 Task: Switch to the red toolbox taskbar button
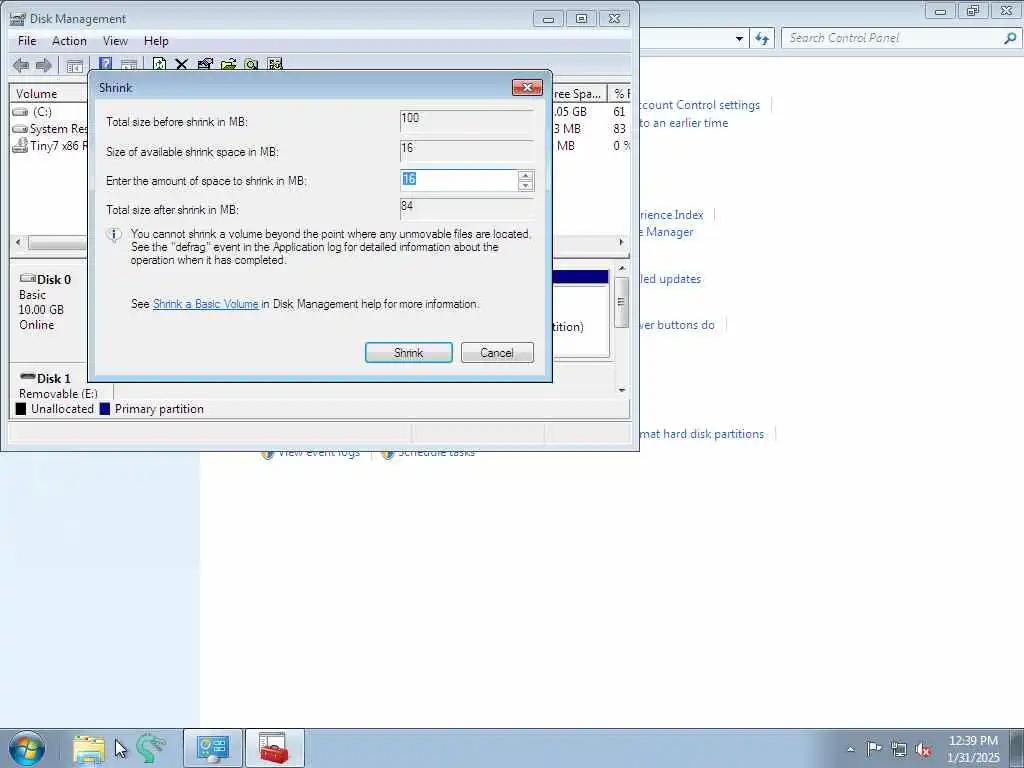tap(274, 748)
